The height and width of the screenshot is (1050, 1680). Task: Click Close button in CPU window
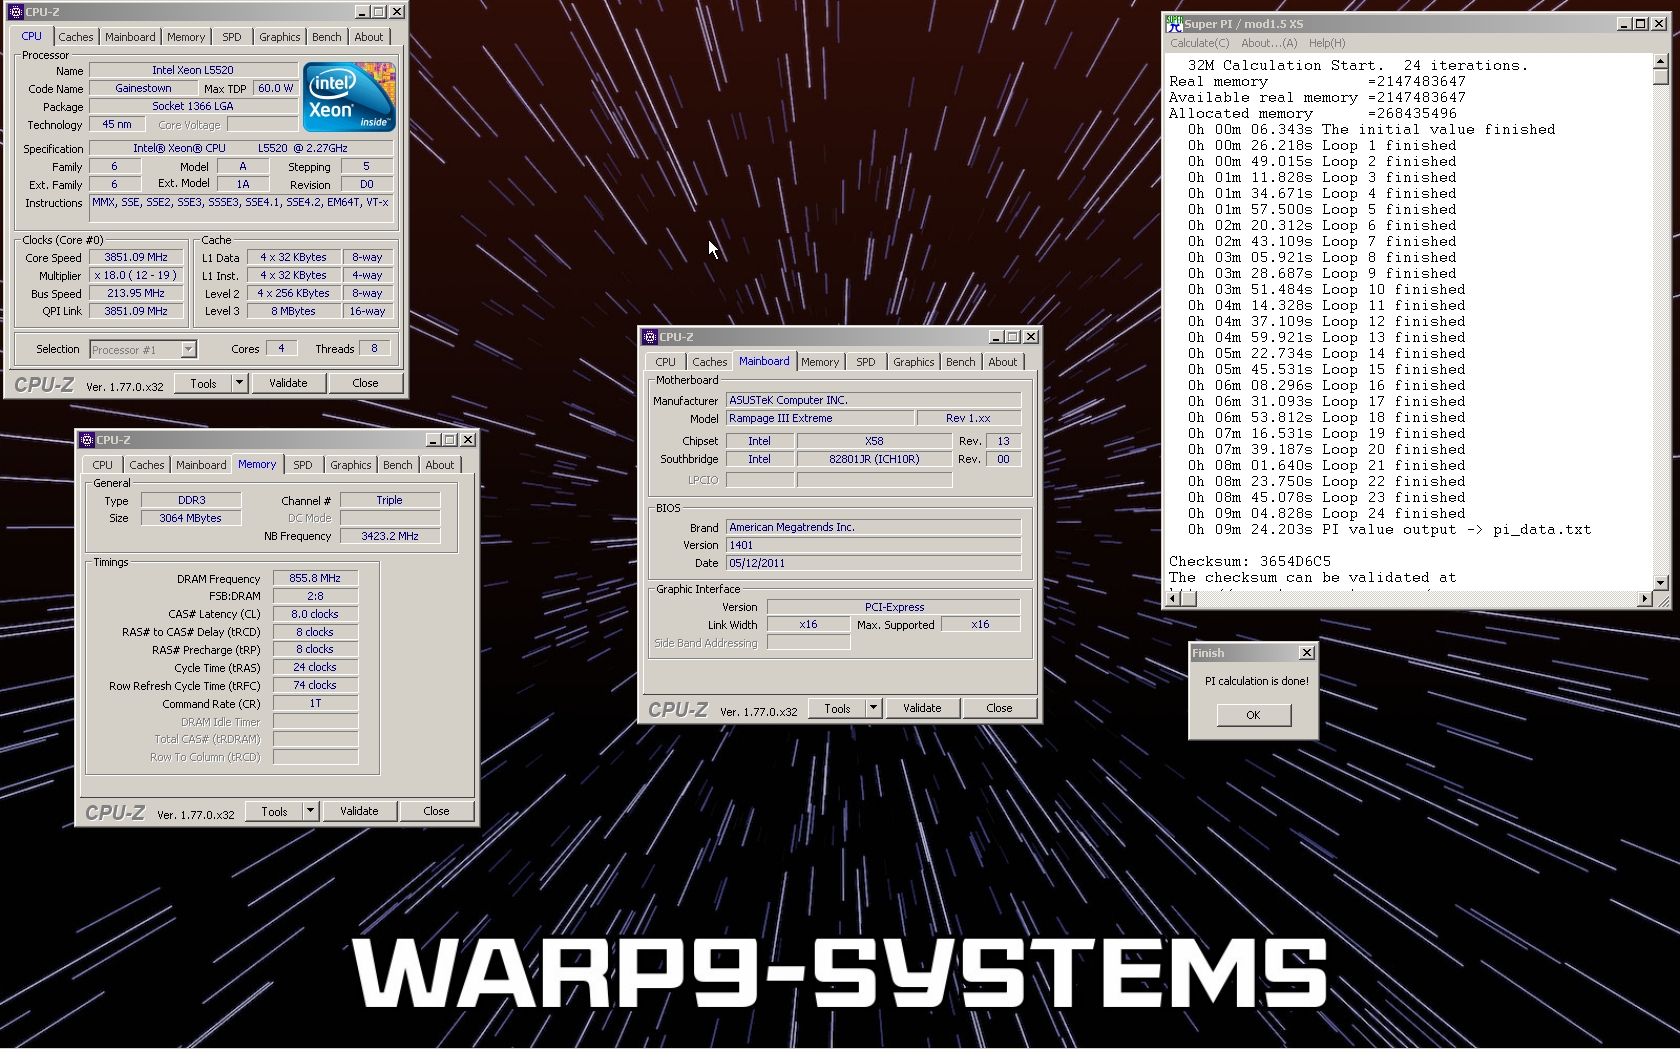tap(366, 383)
